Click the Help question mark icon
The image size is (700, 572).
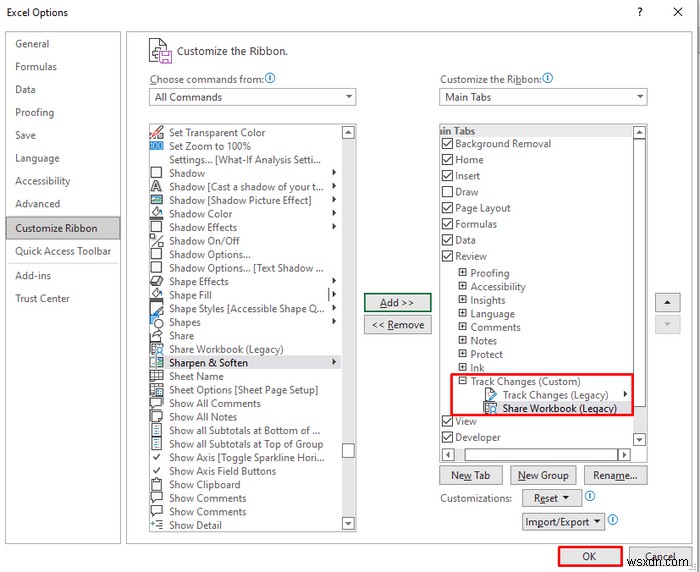click(x=640, y=12)
